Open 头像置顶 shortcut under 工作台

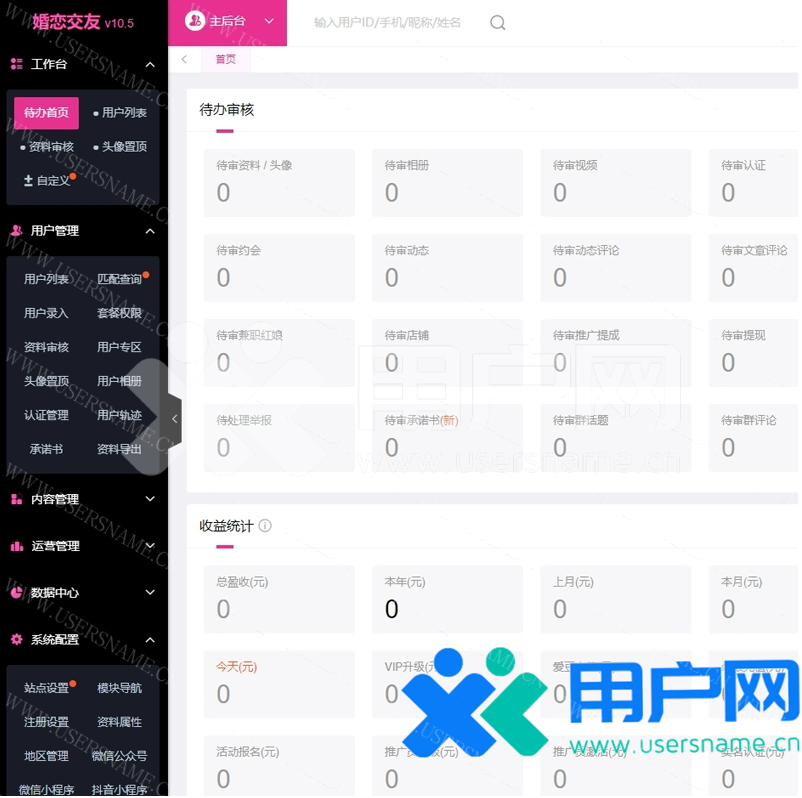[x=120, y=147]
